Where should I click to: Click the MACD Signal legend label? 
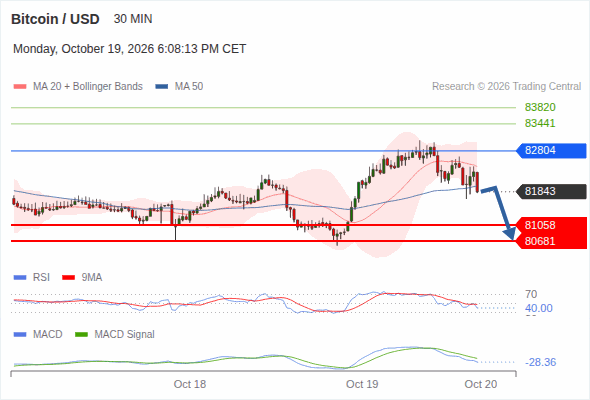pos(125,335)
